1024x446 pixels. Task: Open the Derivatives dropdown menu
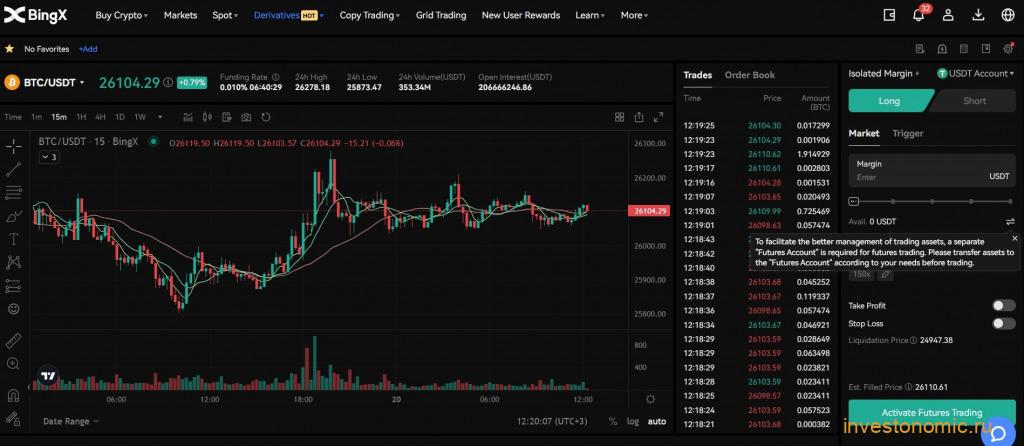click(289, 15)
